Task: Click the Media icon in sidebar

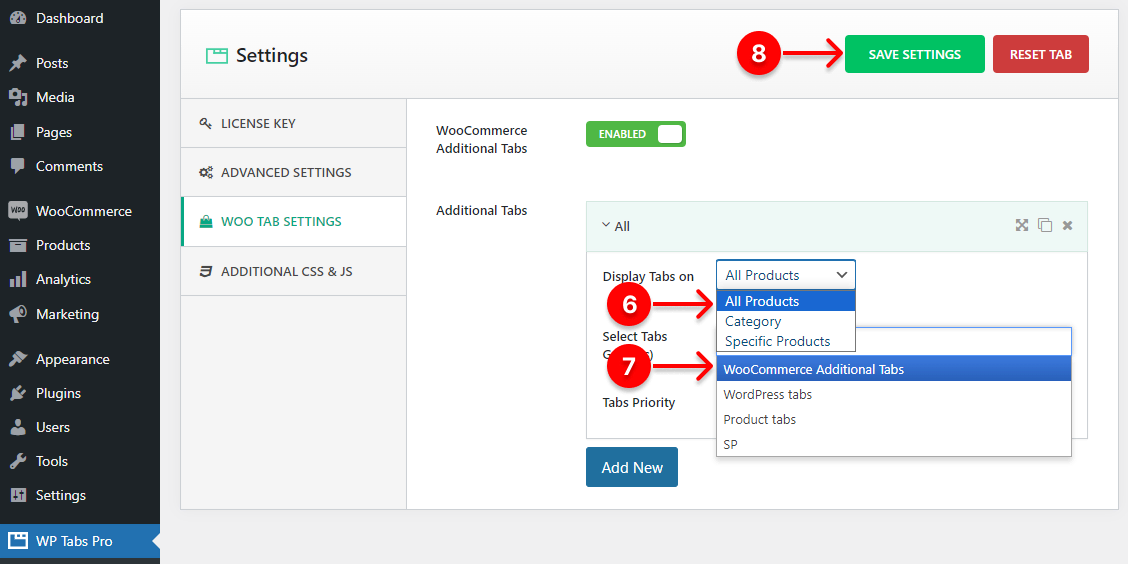Action: 18,97
